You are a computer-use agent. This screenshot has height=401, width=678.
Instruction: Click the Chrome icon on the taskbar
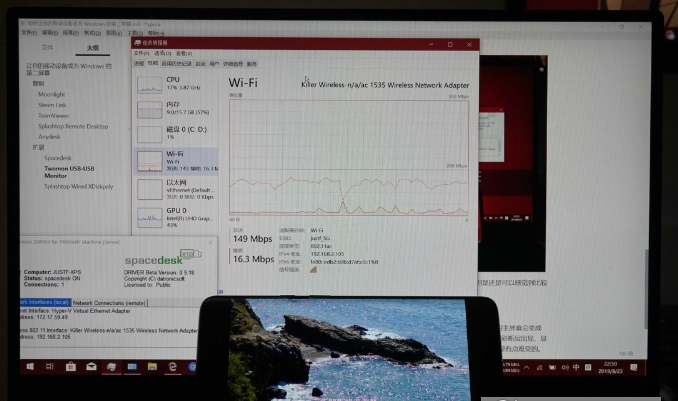coord(192,367)
